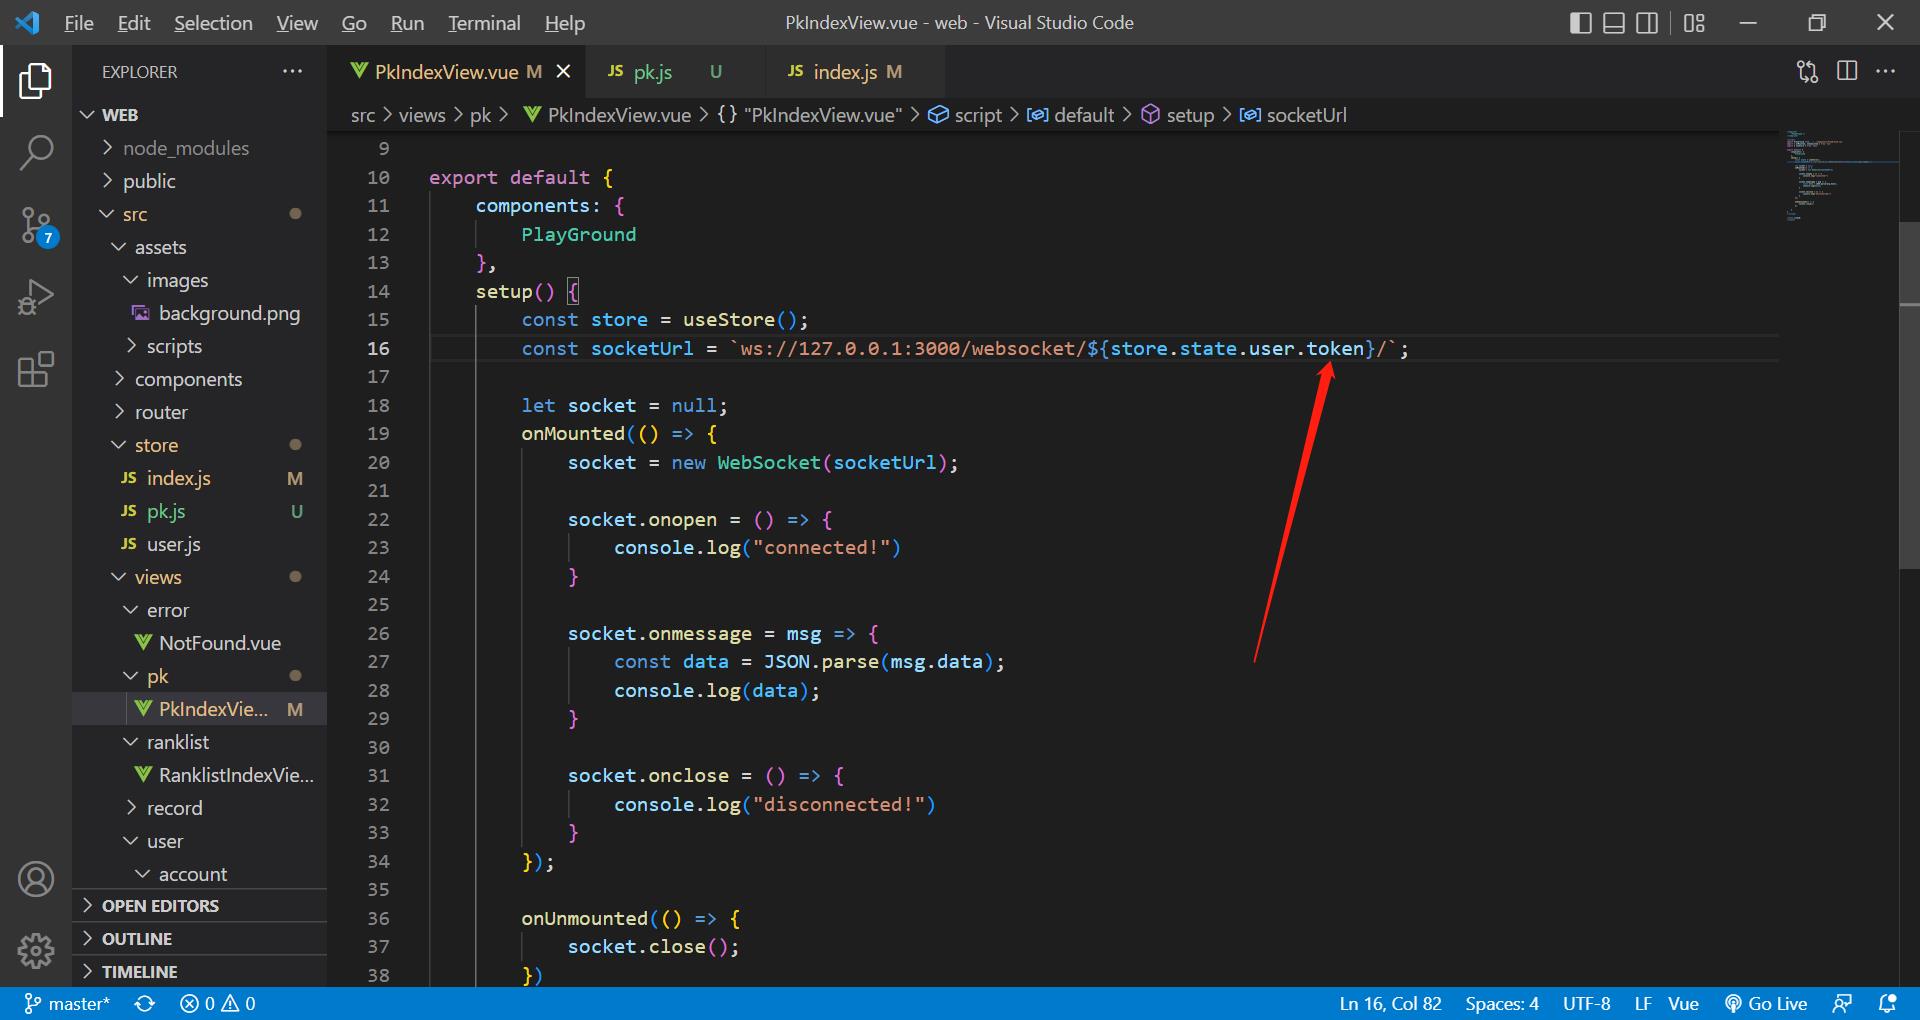The image size is (1920, 1020).
Task: Expand the node_modules folder
Action: pyautogui.click(x=185, y=148)
